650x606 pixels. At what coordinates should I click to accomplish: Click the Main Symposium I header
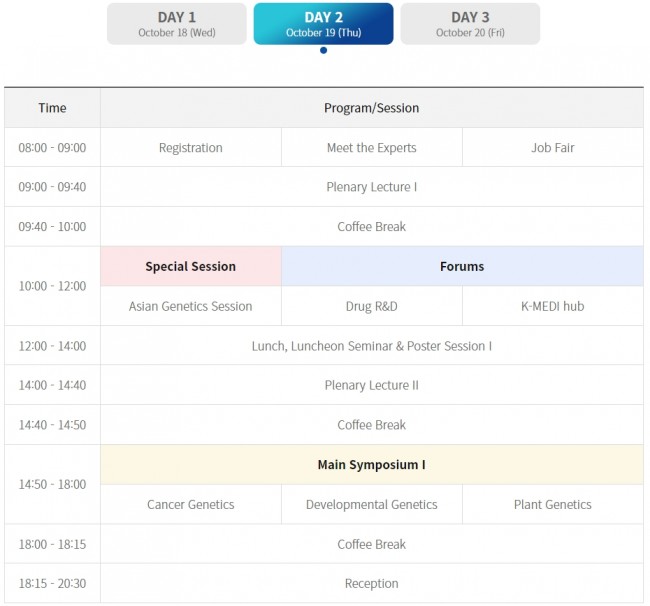click(371, 465)
